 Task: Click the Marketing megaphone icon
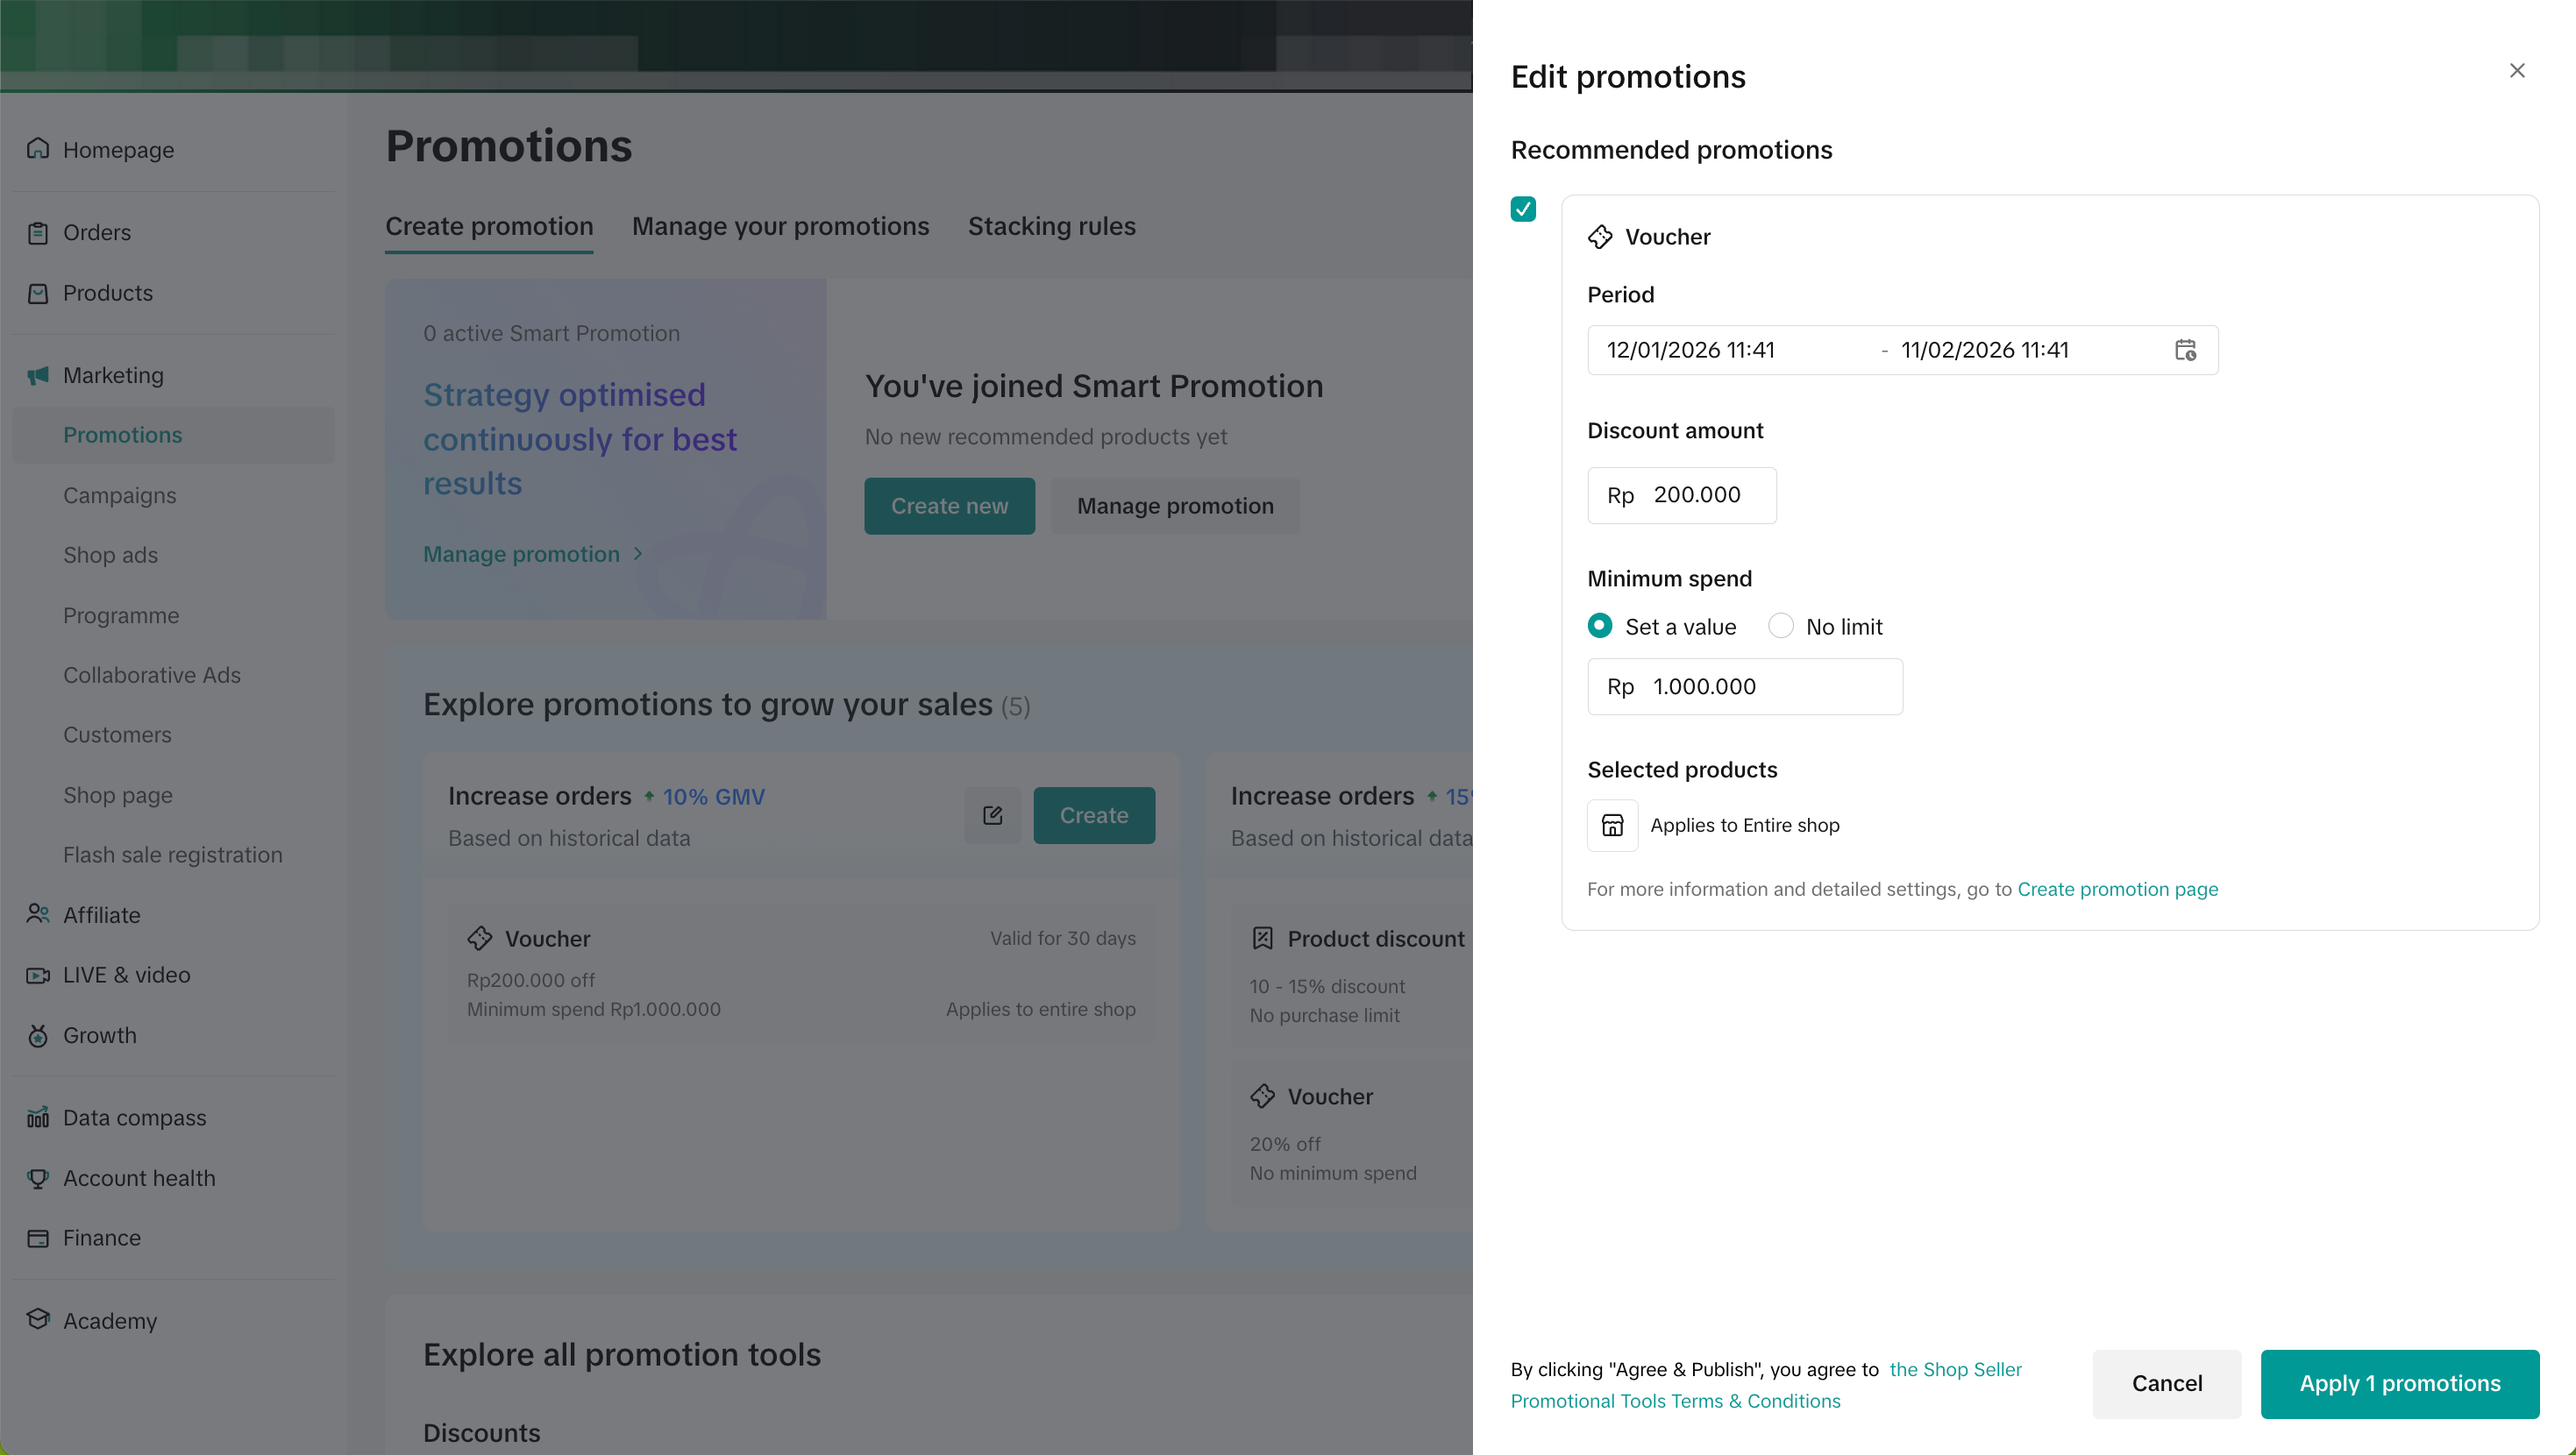point(38,375)
